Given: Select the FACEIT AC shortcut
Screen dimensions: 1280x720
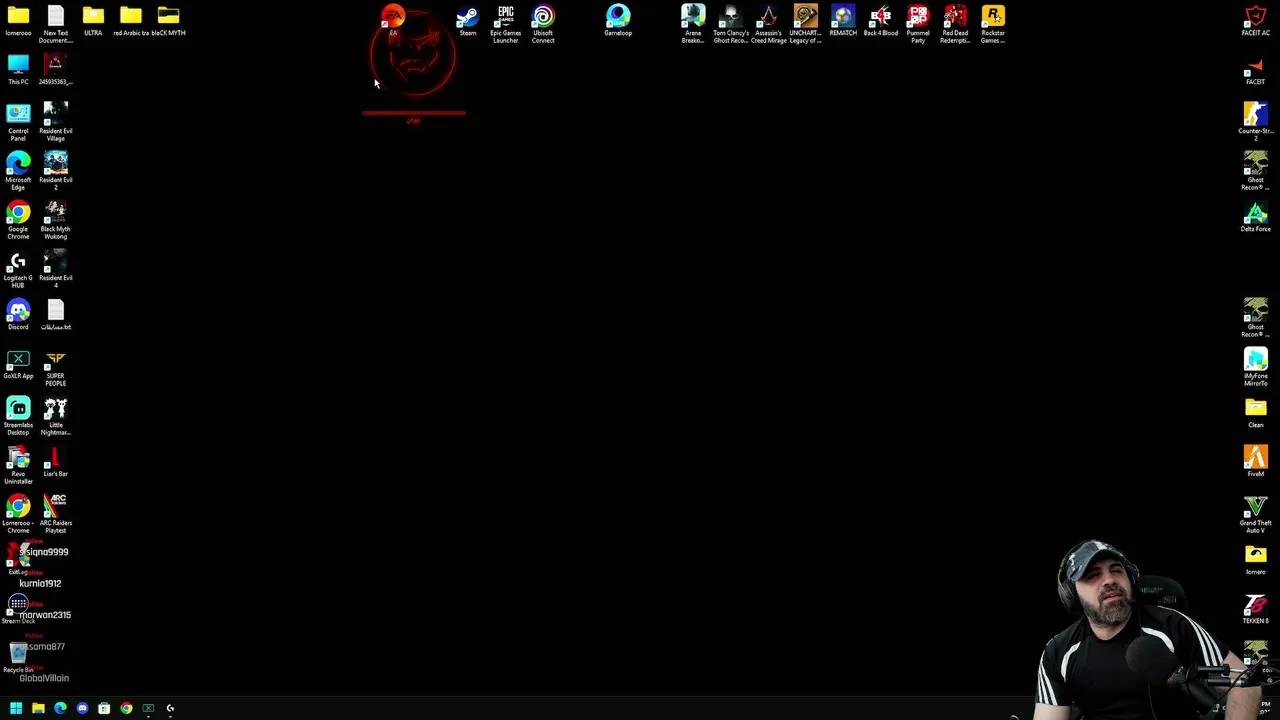Looking at the screenshot, I should click(x=1256, y=21).
